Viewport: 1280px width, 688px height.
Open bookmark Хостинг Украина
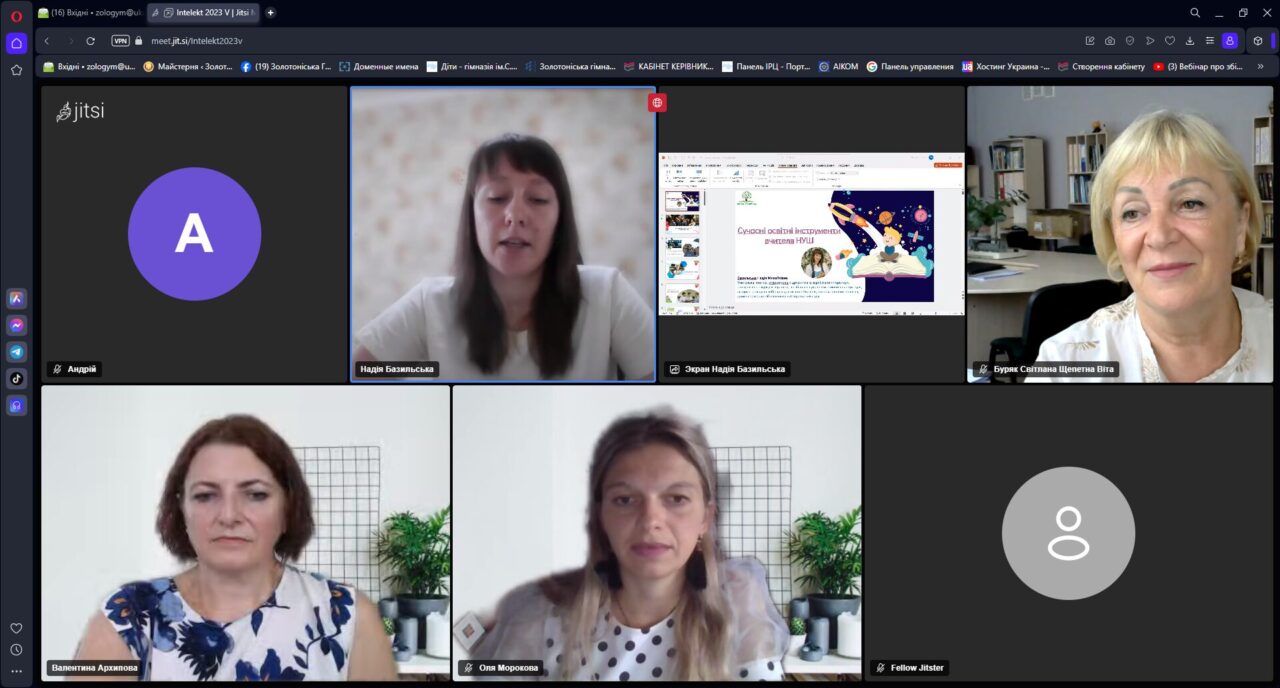(1006, 67)
